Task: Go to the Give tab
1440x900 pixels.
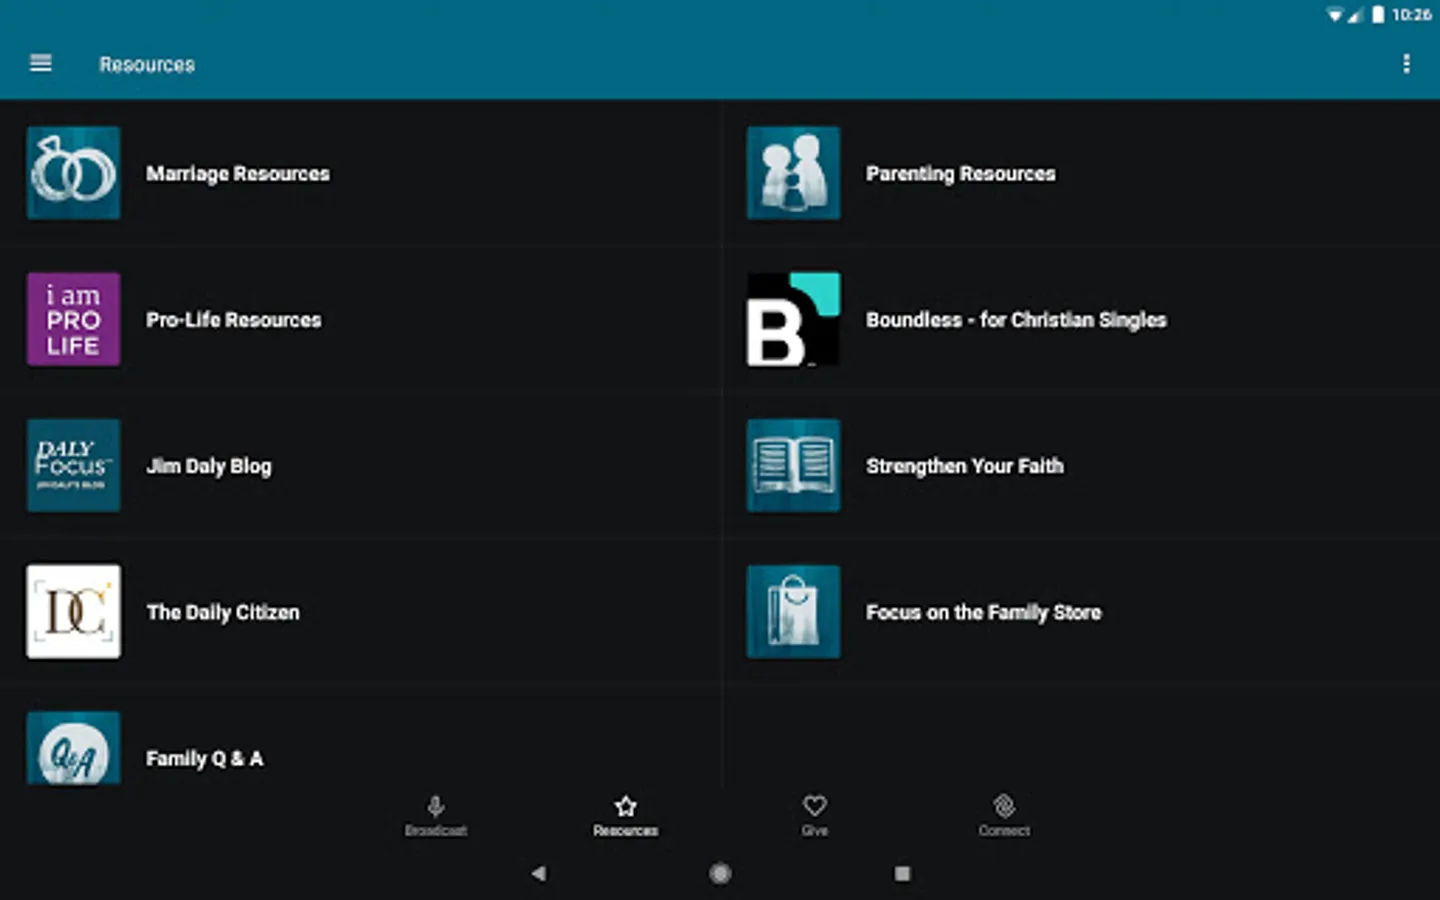Action: 815,816
